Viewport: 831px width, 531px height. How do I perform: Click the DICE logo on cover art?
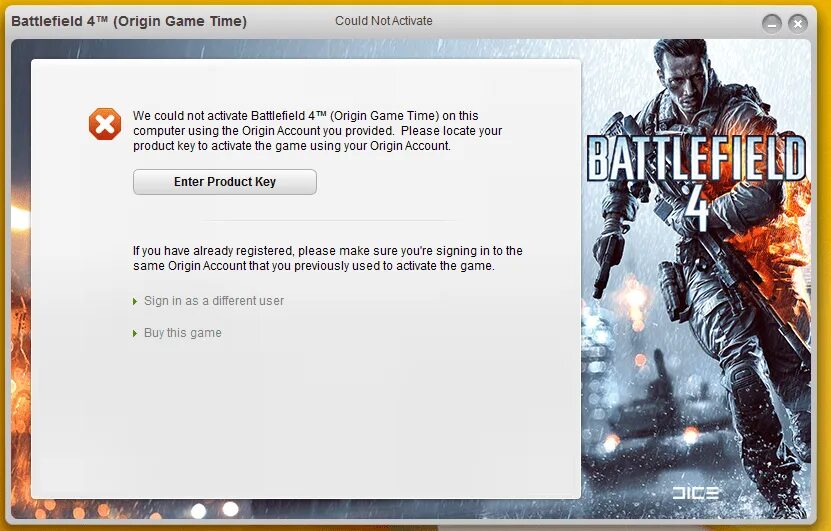[695, 493]
